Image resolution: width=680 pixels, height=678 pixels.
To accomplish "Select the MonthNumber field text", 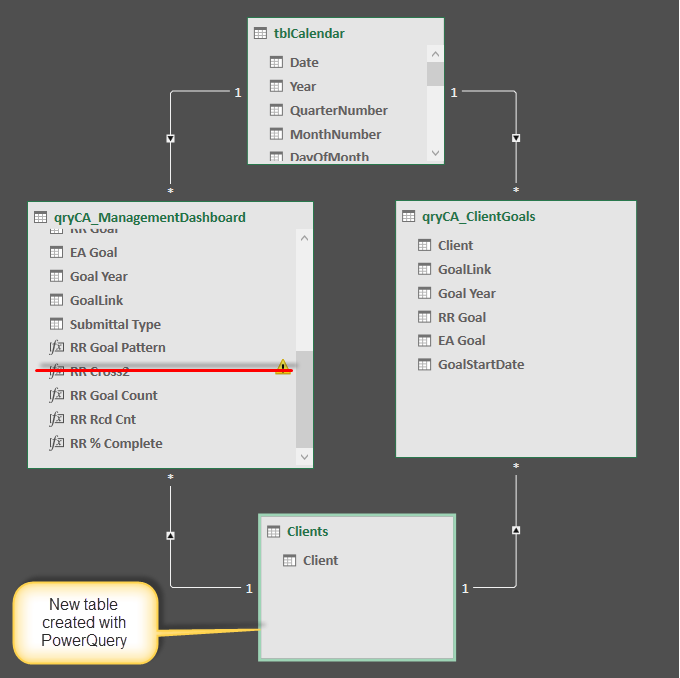I will click(336, 134).
